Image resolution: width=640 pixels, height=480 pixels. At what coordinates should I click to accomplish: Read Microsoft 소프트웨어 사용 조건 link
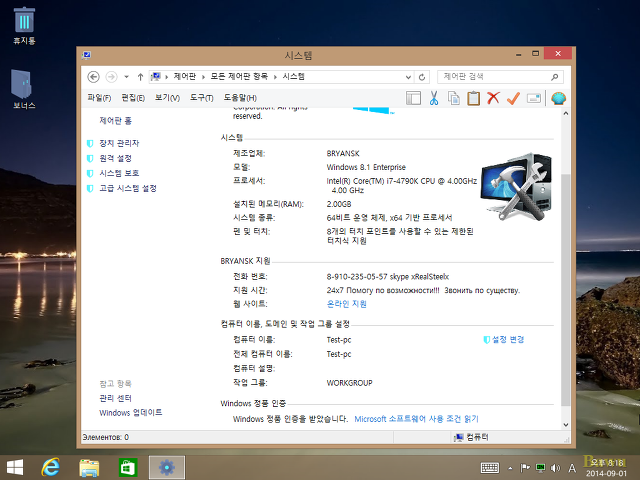click(416, 419)
